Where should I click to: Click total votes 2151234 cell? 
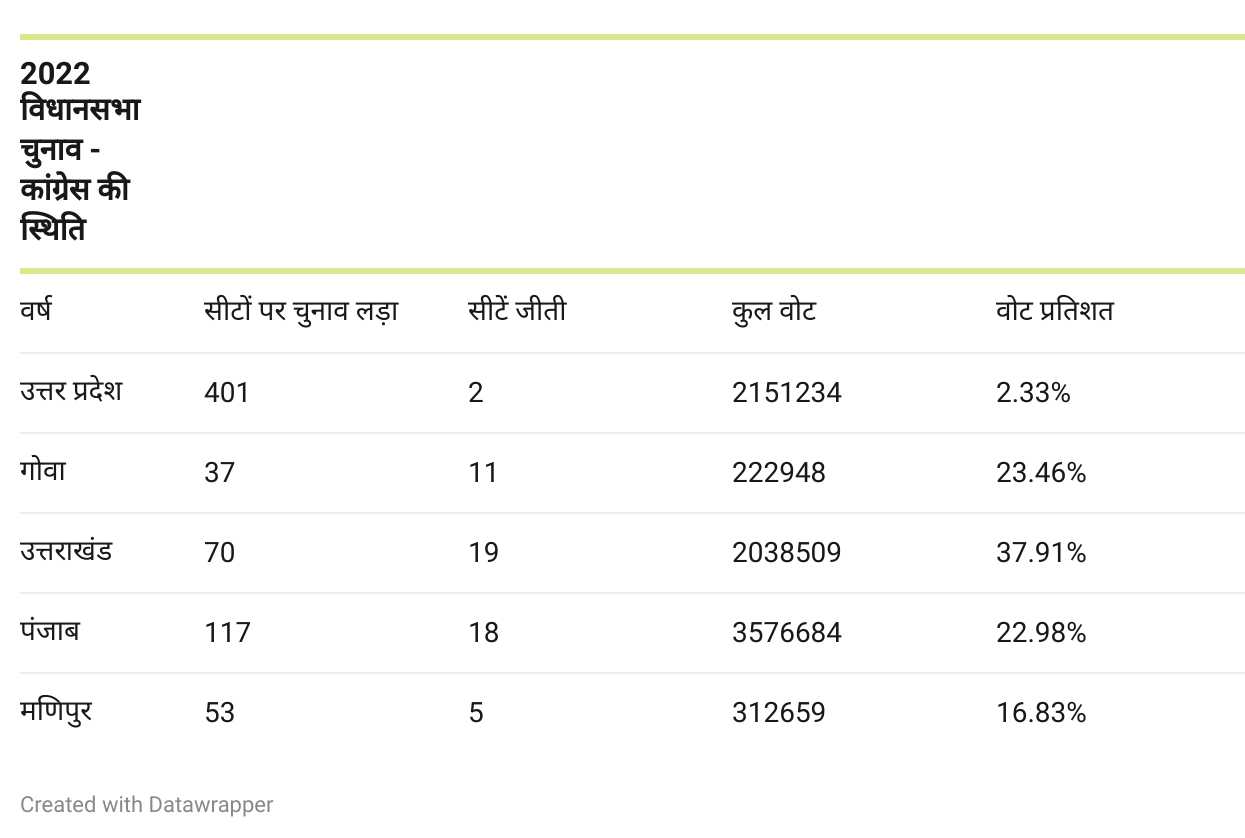[787, 392]
